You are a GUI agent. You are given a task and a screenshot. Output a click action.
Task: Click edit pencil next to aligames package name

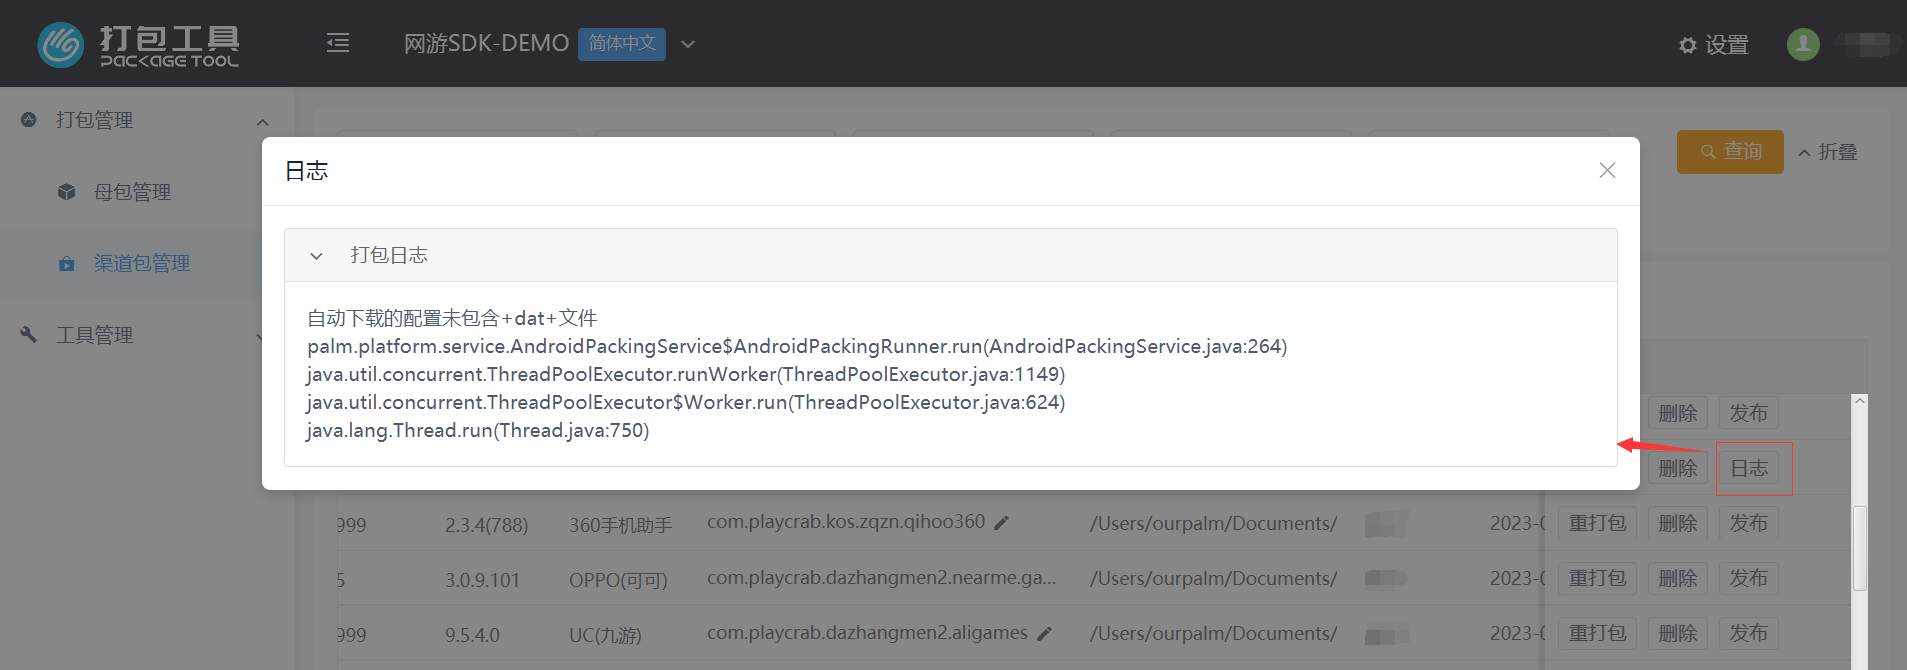[x=1045, y=634]
